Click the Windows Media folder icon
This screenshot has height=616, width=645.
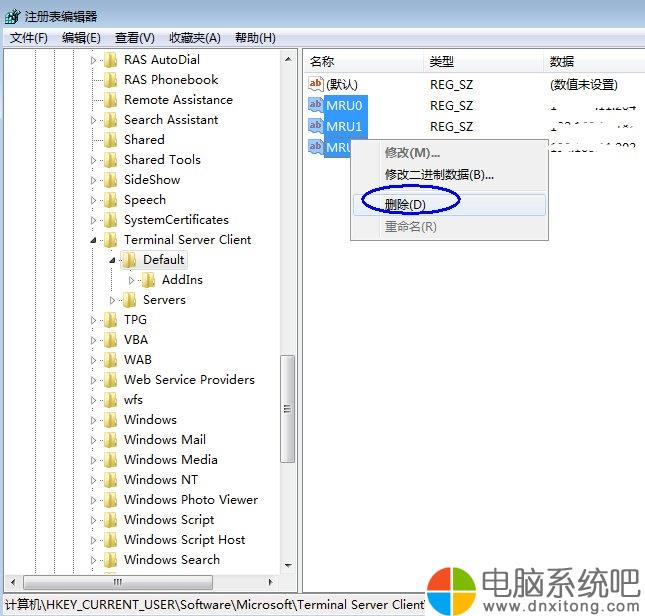[x=110, y=460]
